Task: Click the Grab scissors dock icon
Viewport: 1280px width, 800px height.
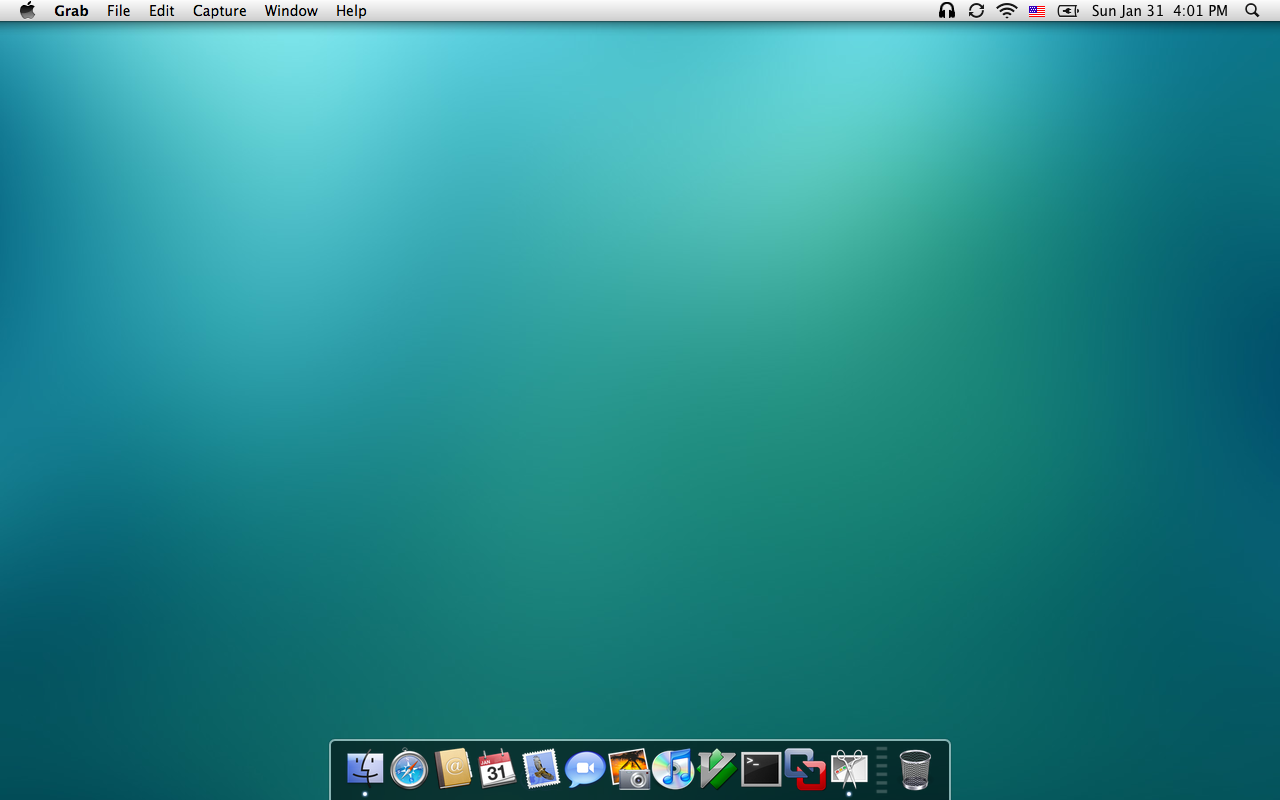Action: [849, 769]
